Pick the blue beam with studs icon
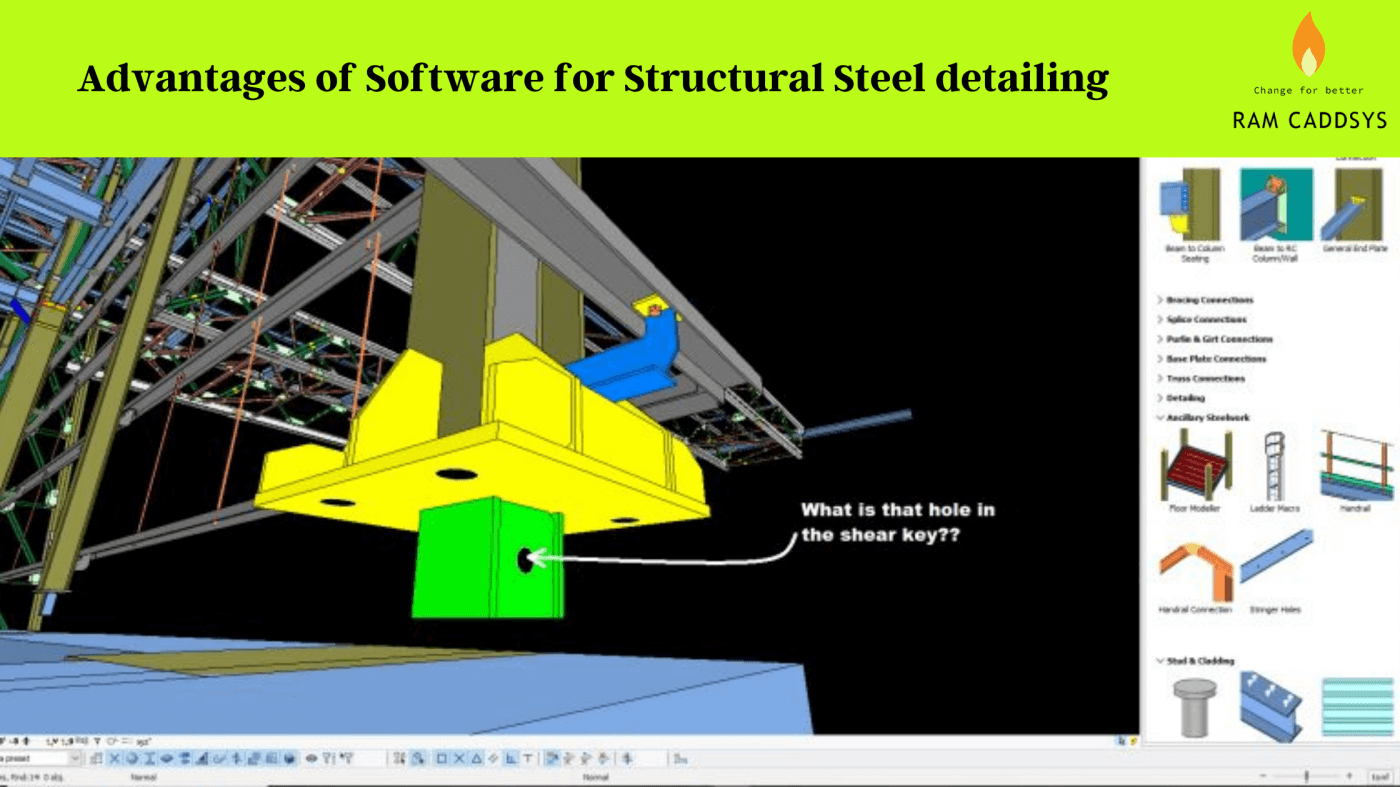1400x787 pixels. pos(1273,706)
